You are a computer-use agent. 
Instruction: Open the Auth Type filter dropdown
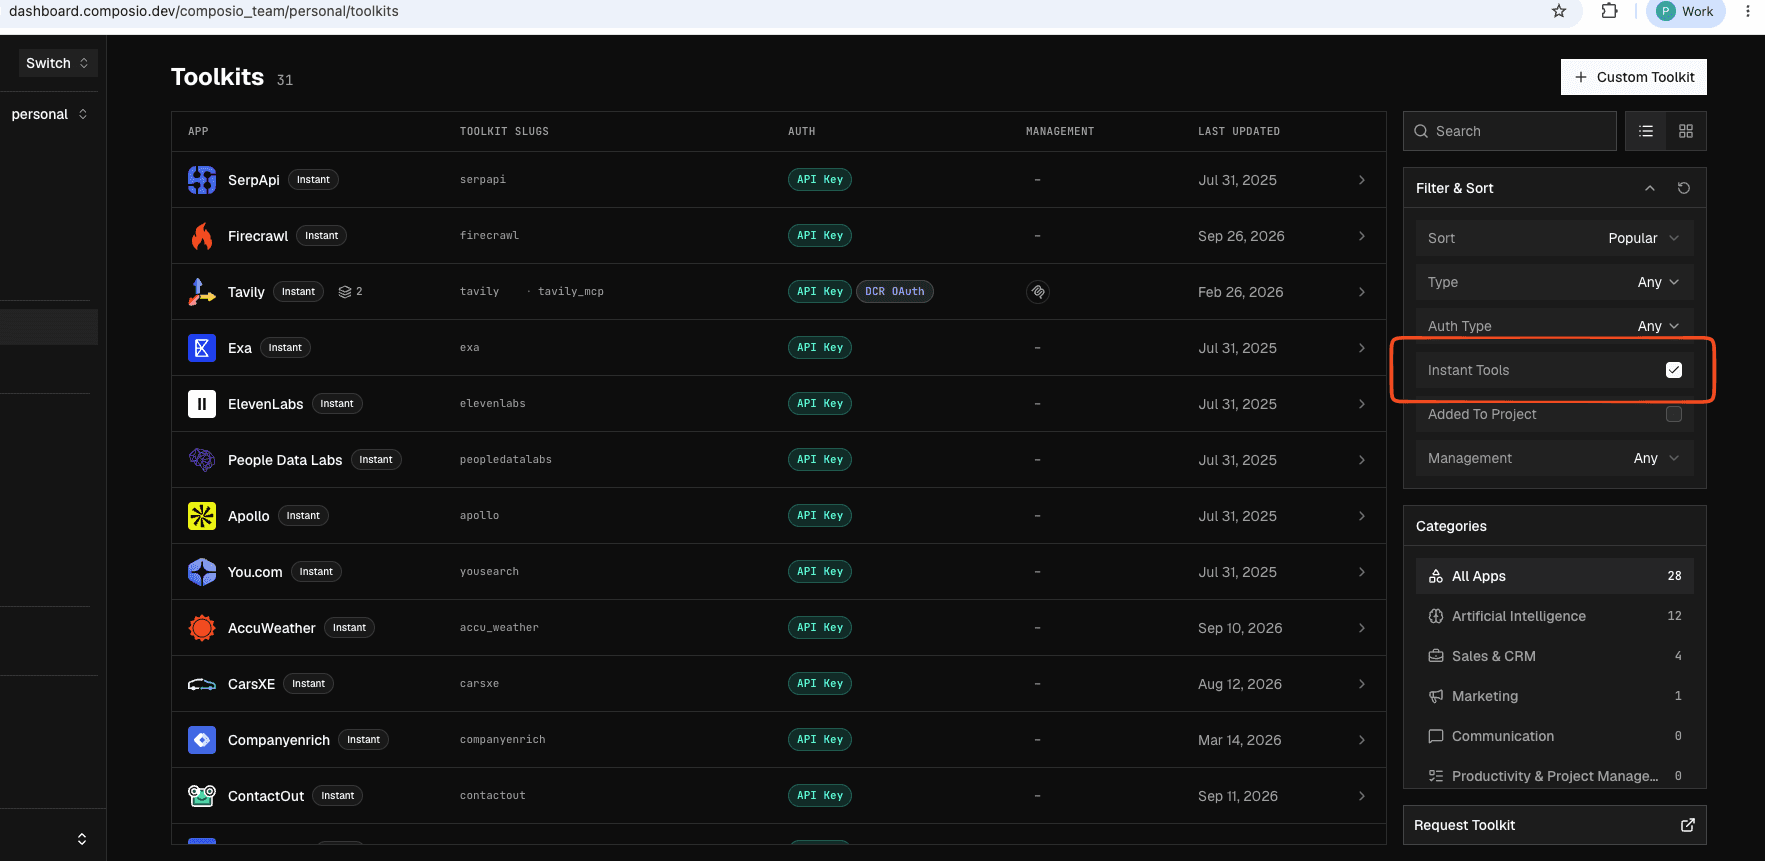coord(1555,326)
